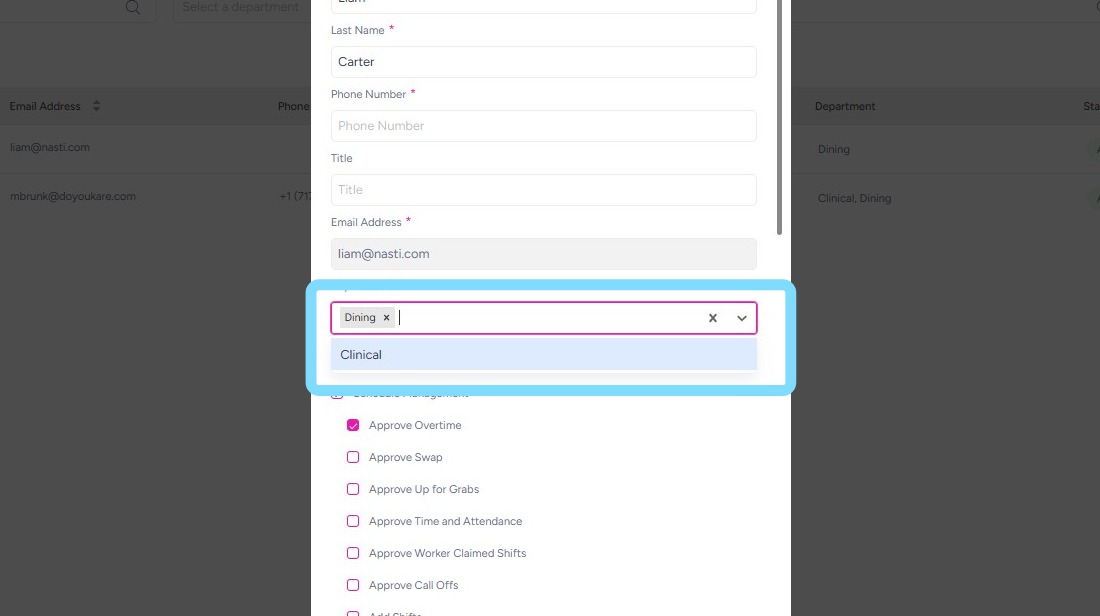The width and height of the screenshot is (1100, 616).
Task: Tick Approve Time and Attendance checkbox
Action: 353,521
